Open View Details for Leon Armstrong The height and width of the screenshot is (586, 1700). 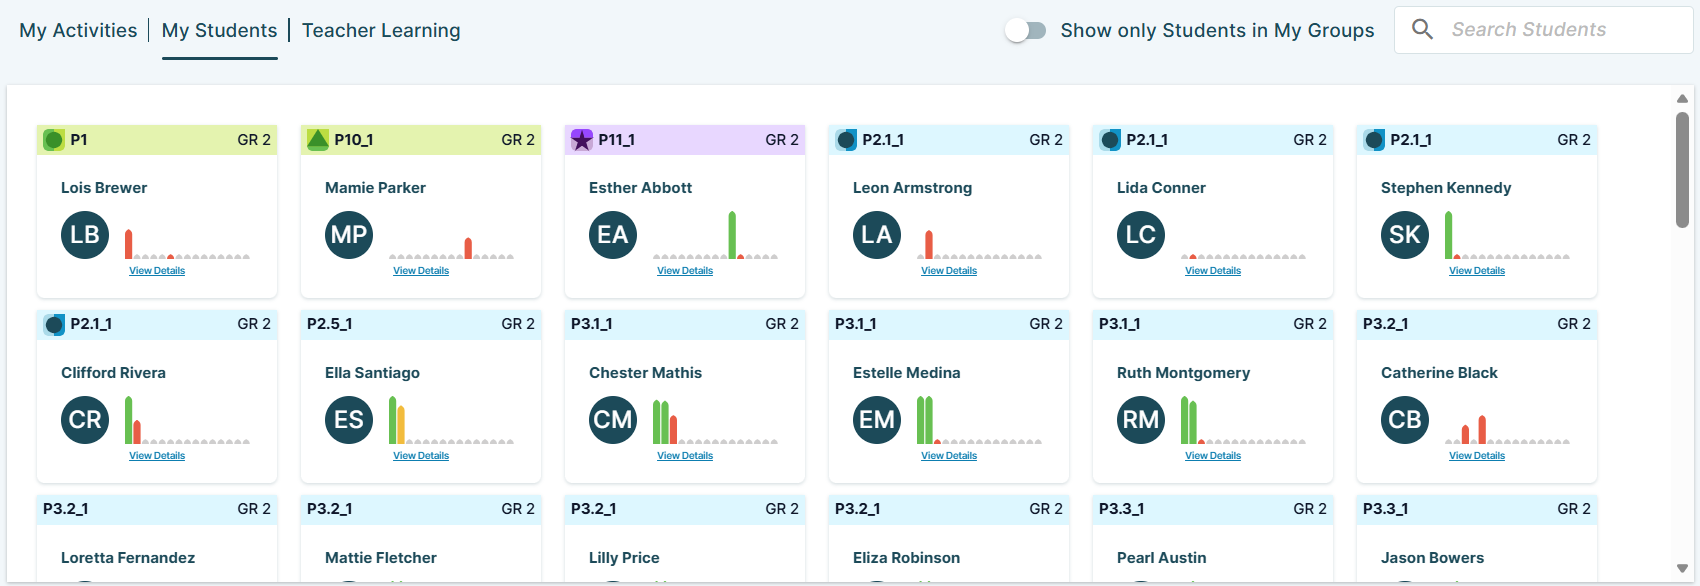point(949,271)
